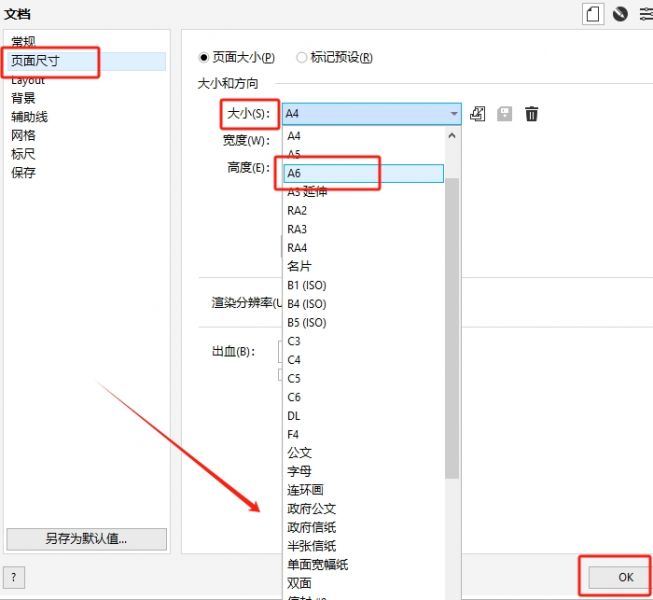653x600 pixels.
Task: Choose RA3 from the size list
Action: pyautogui.click(x=363, y=229)
